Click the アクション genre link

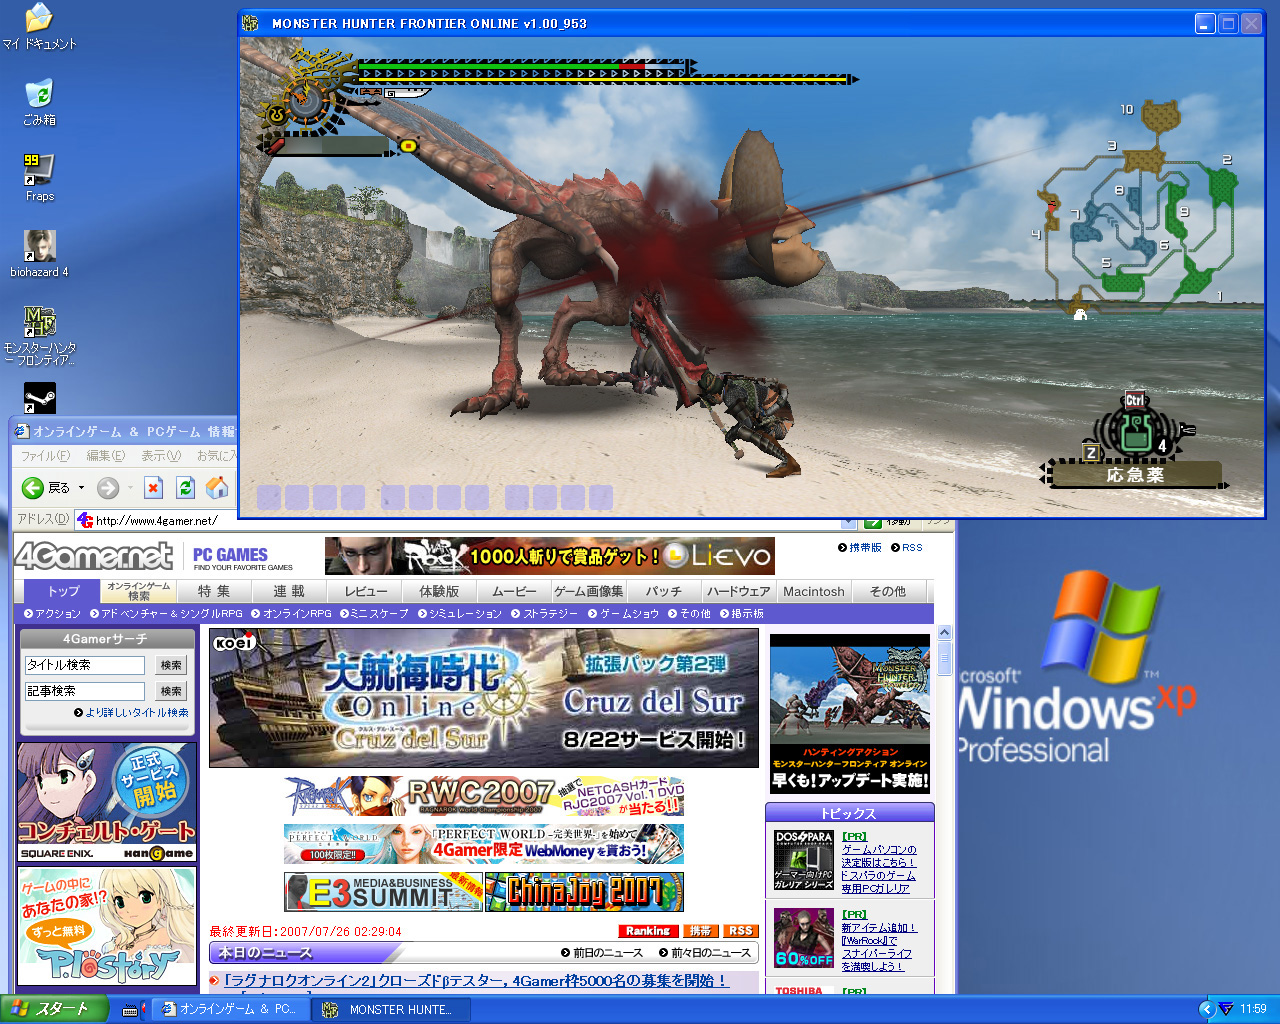pyautogui.click(x=52, y=613)
